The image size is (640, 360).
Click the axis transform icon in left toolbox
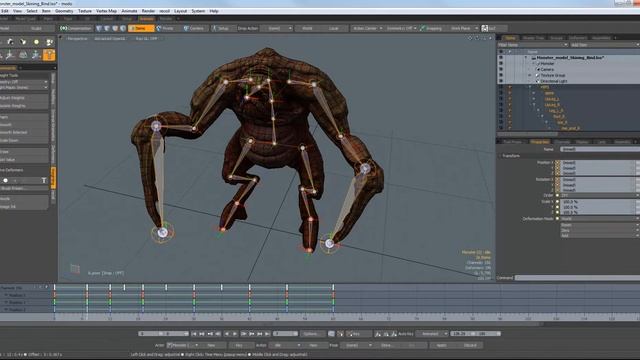(10, 55)
